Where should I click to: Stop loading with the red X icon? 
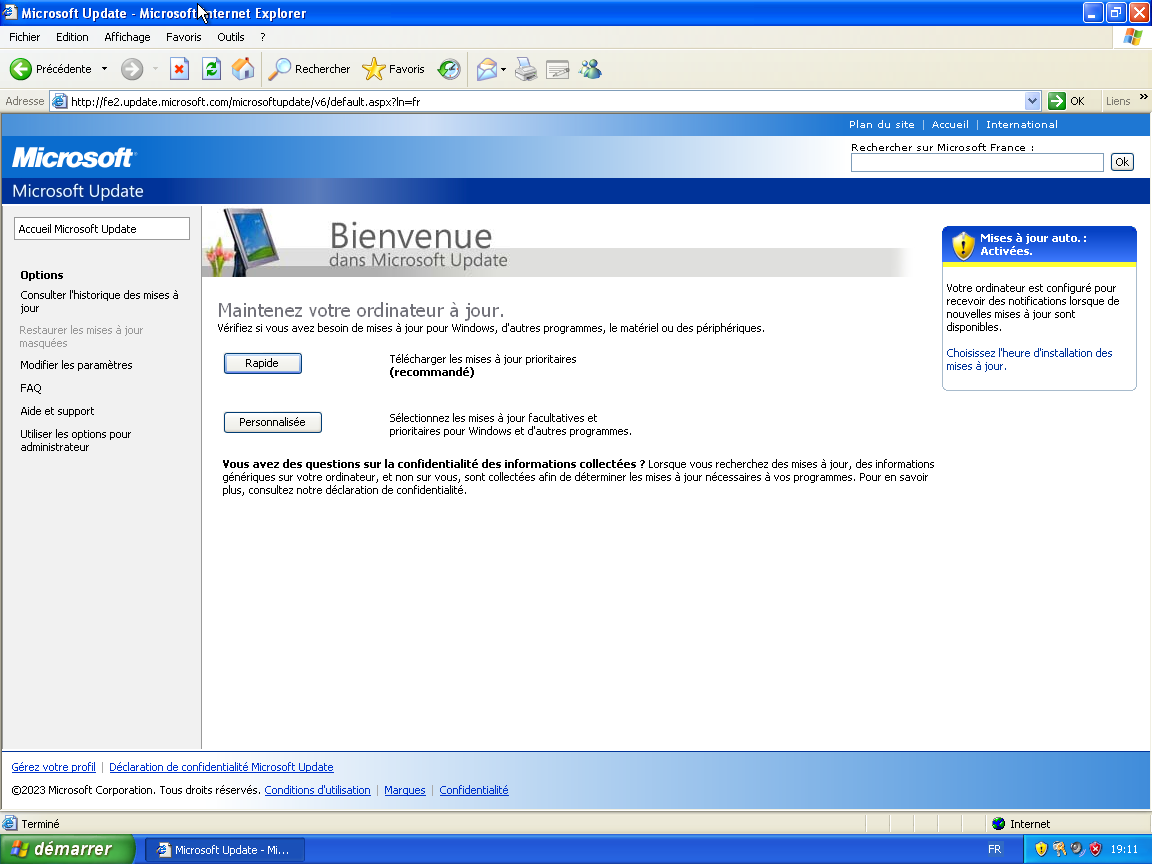(179, 69)
